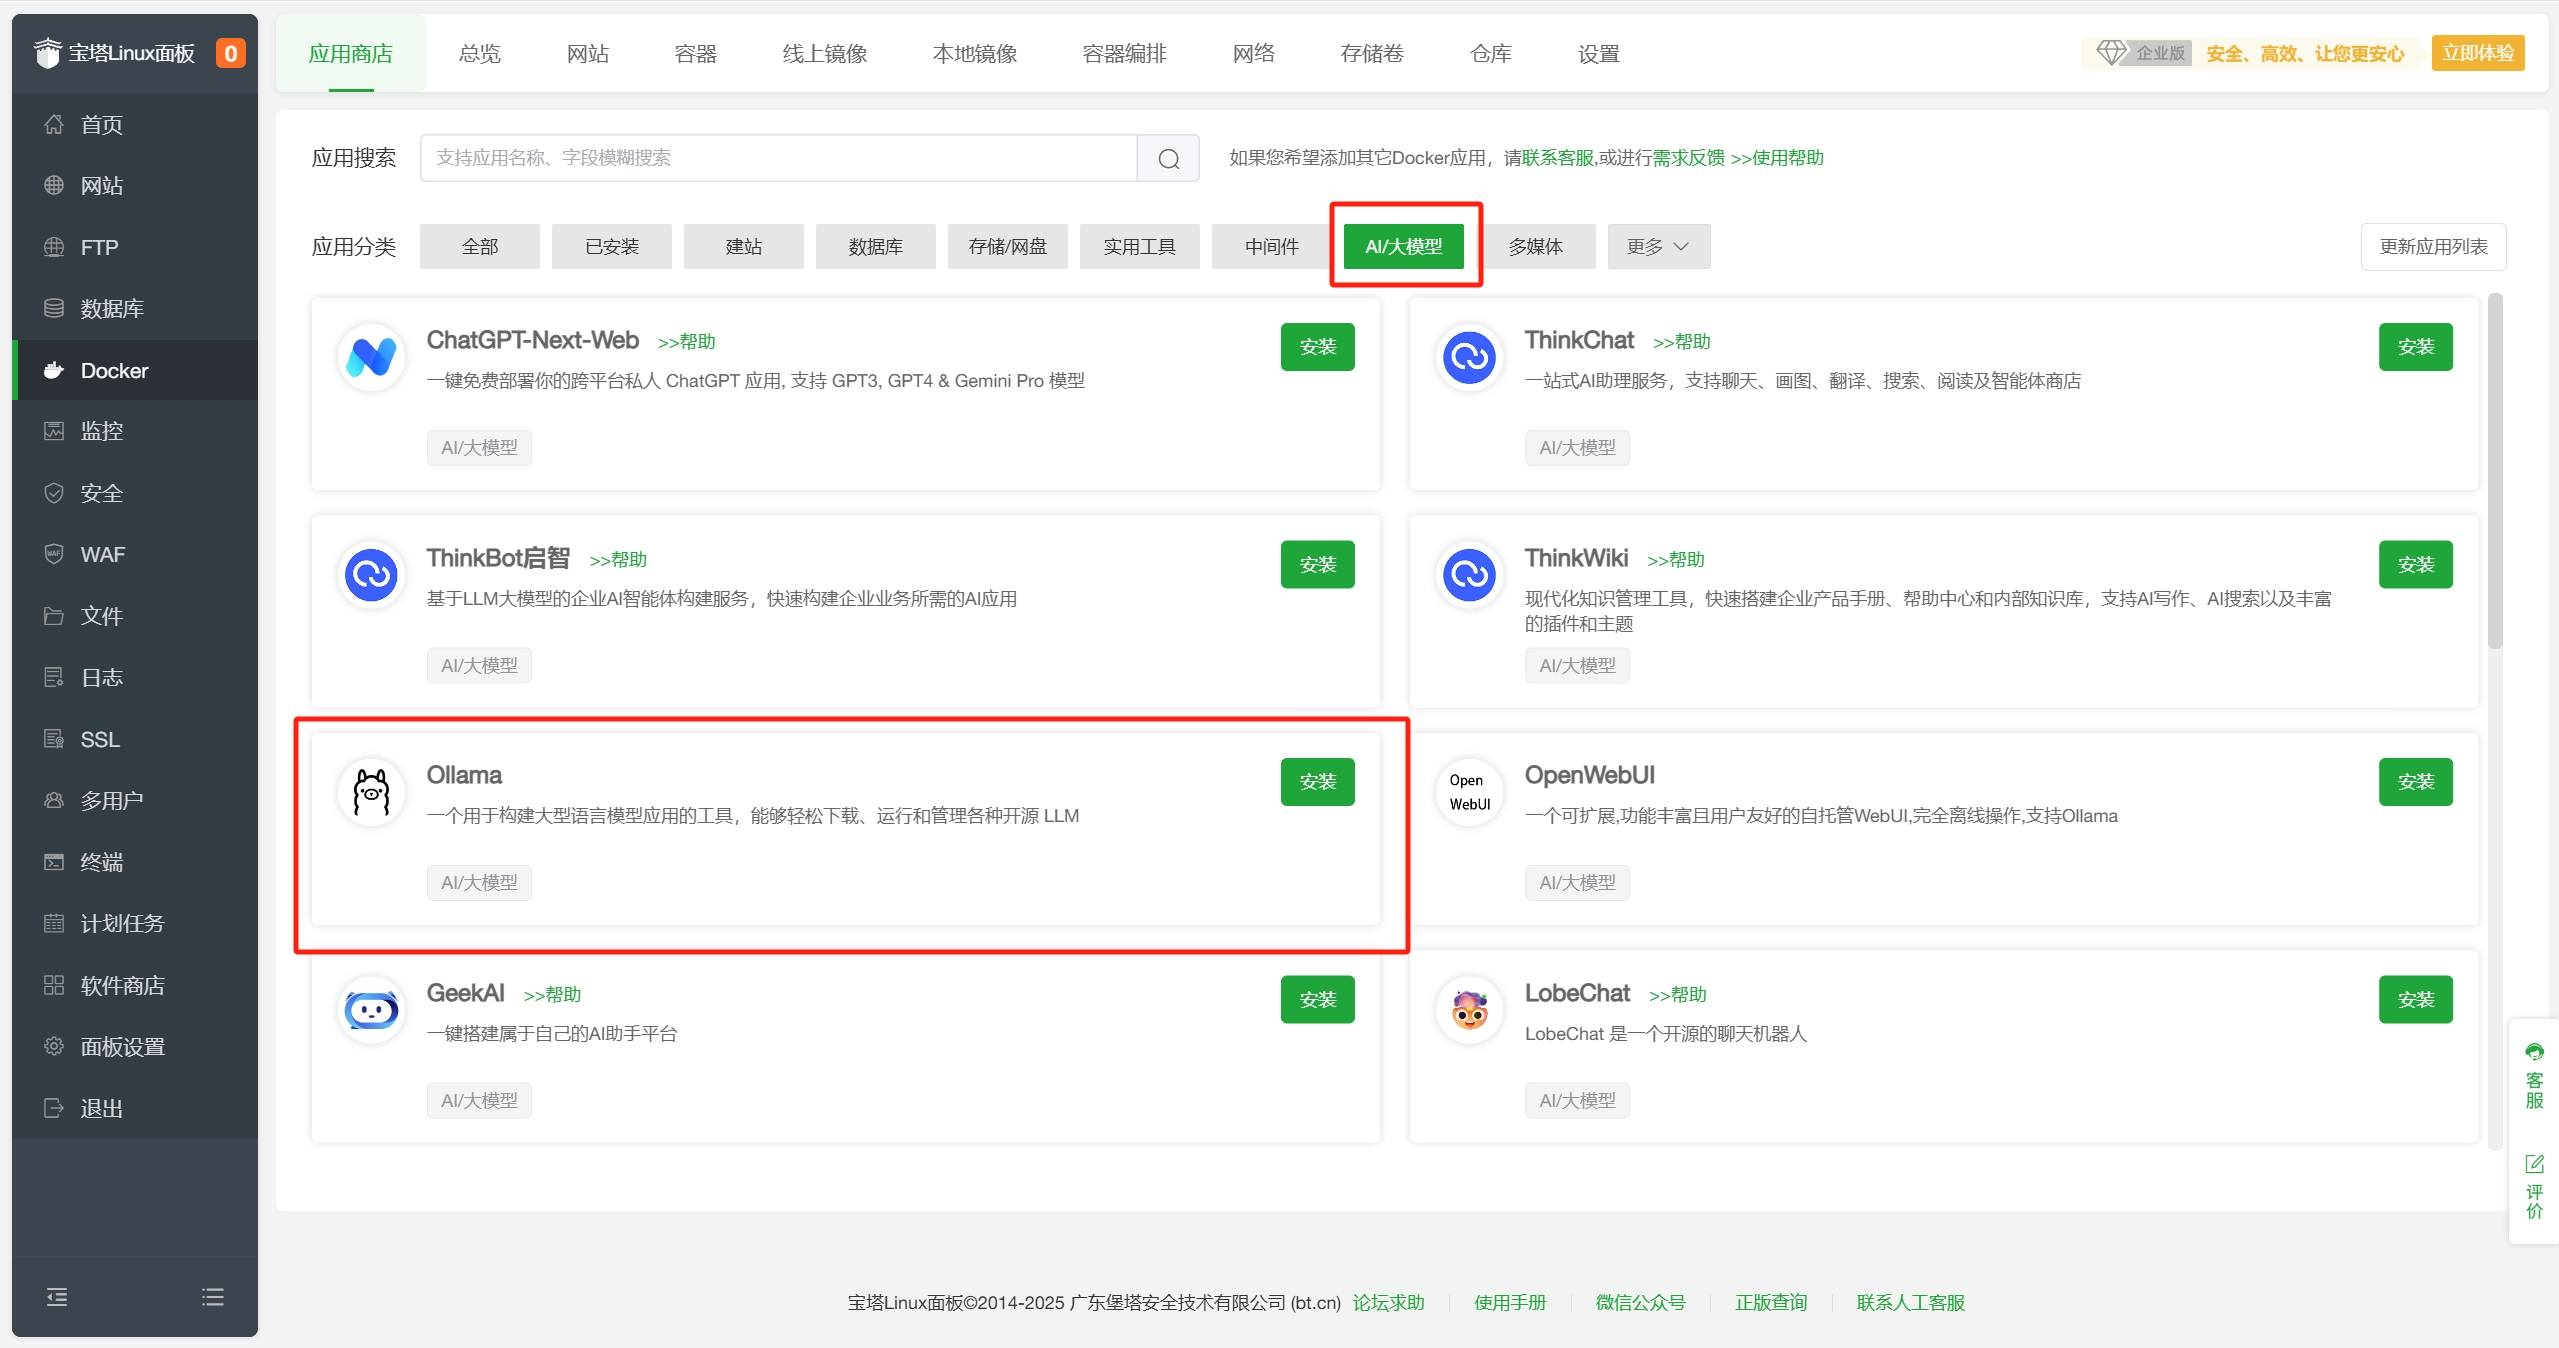Viewport: 2559px width, 1348px height.
Task: Install the Ollama application
Action: 1317,782
